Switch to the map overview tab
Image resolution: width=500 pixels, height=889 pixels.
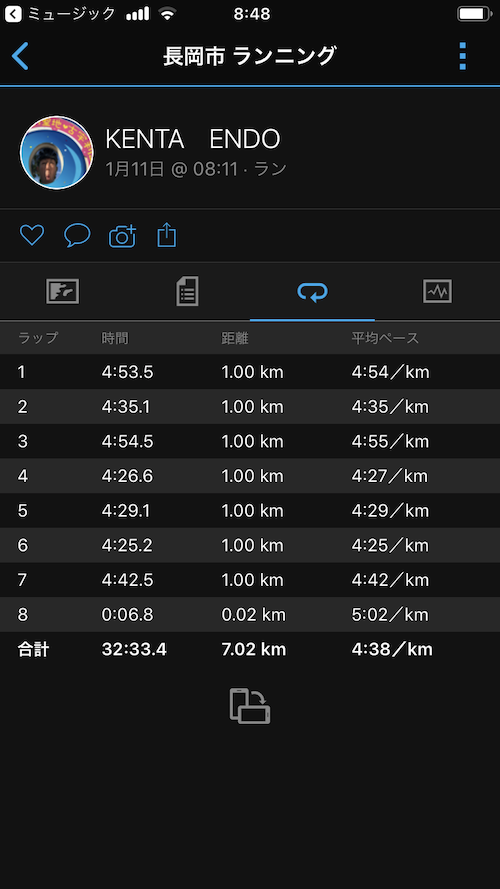(x=62, y=292)
